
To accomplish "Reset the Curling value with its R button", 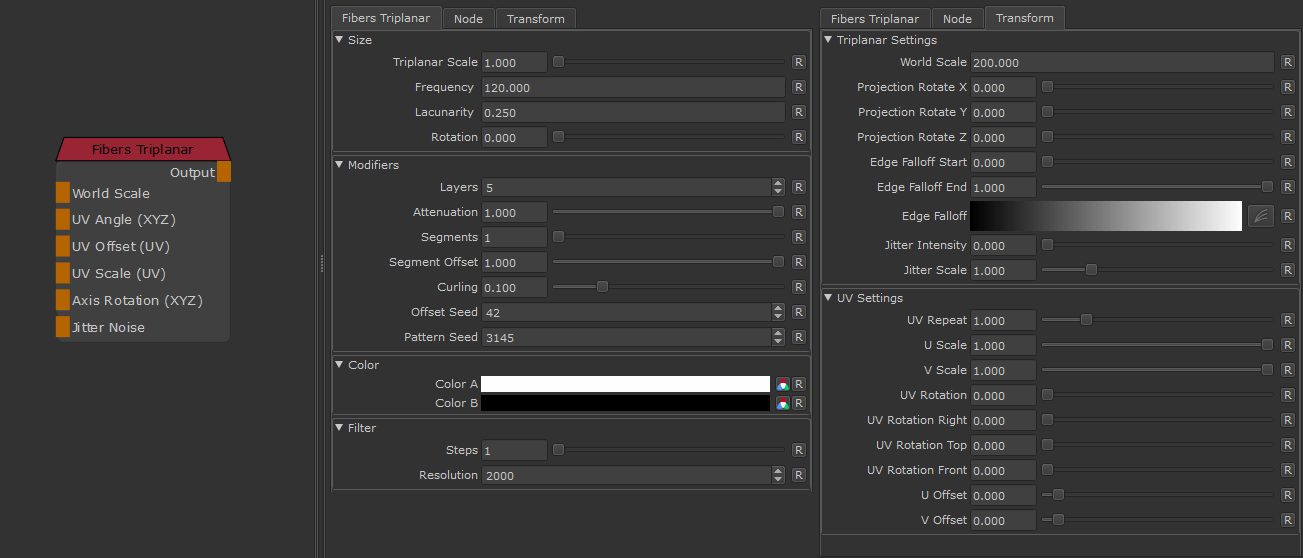I will (x=798, y=287).
